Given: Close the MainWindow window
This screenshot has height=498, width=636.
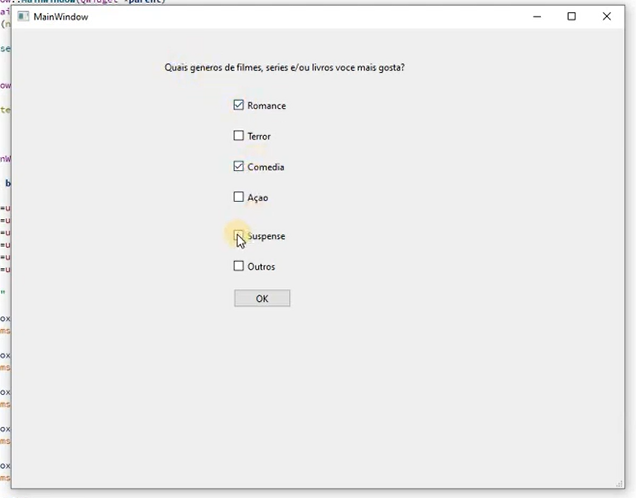Looking at the screenshot, I should click(607, 17).
